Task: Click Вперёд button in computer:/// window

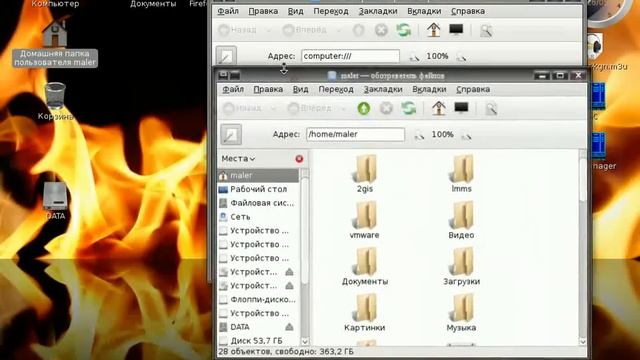Action: coord(305,30)
